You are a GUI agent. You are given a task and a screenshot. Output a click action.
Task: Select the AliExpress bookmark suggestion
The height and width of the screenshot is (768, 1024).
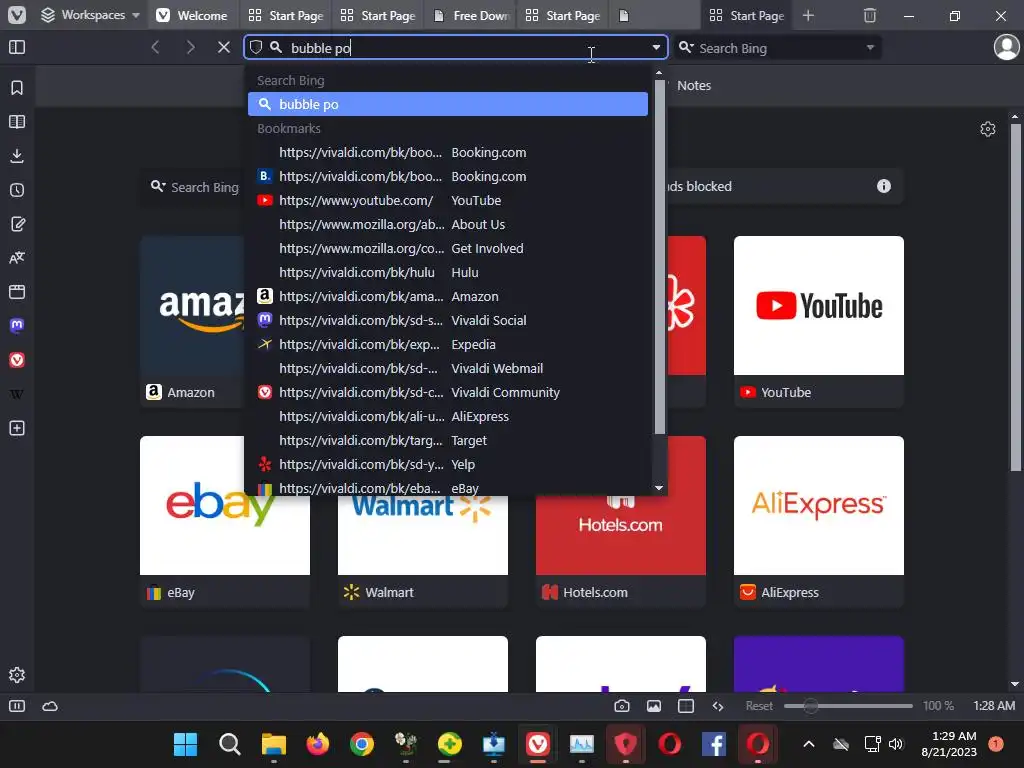(x=448, y=417)
